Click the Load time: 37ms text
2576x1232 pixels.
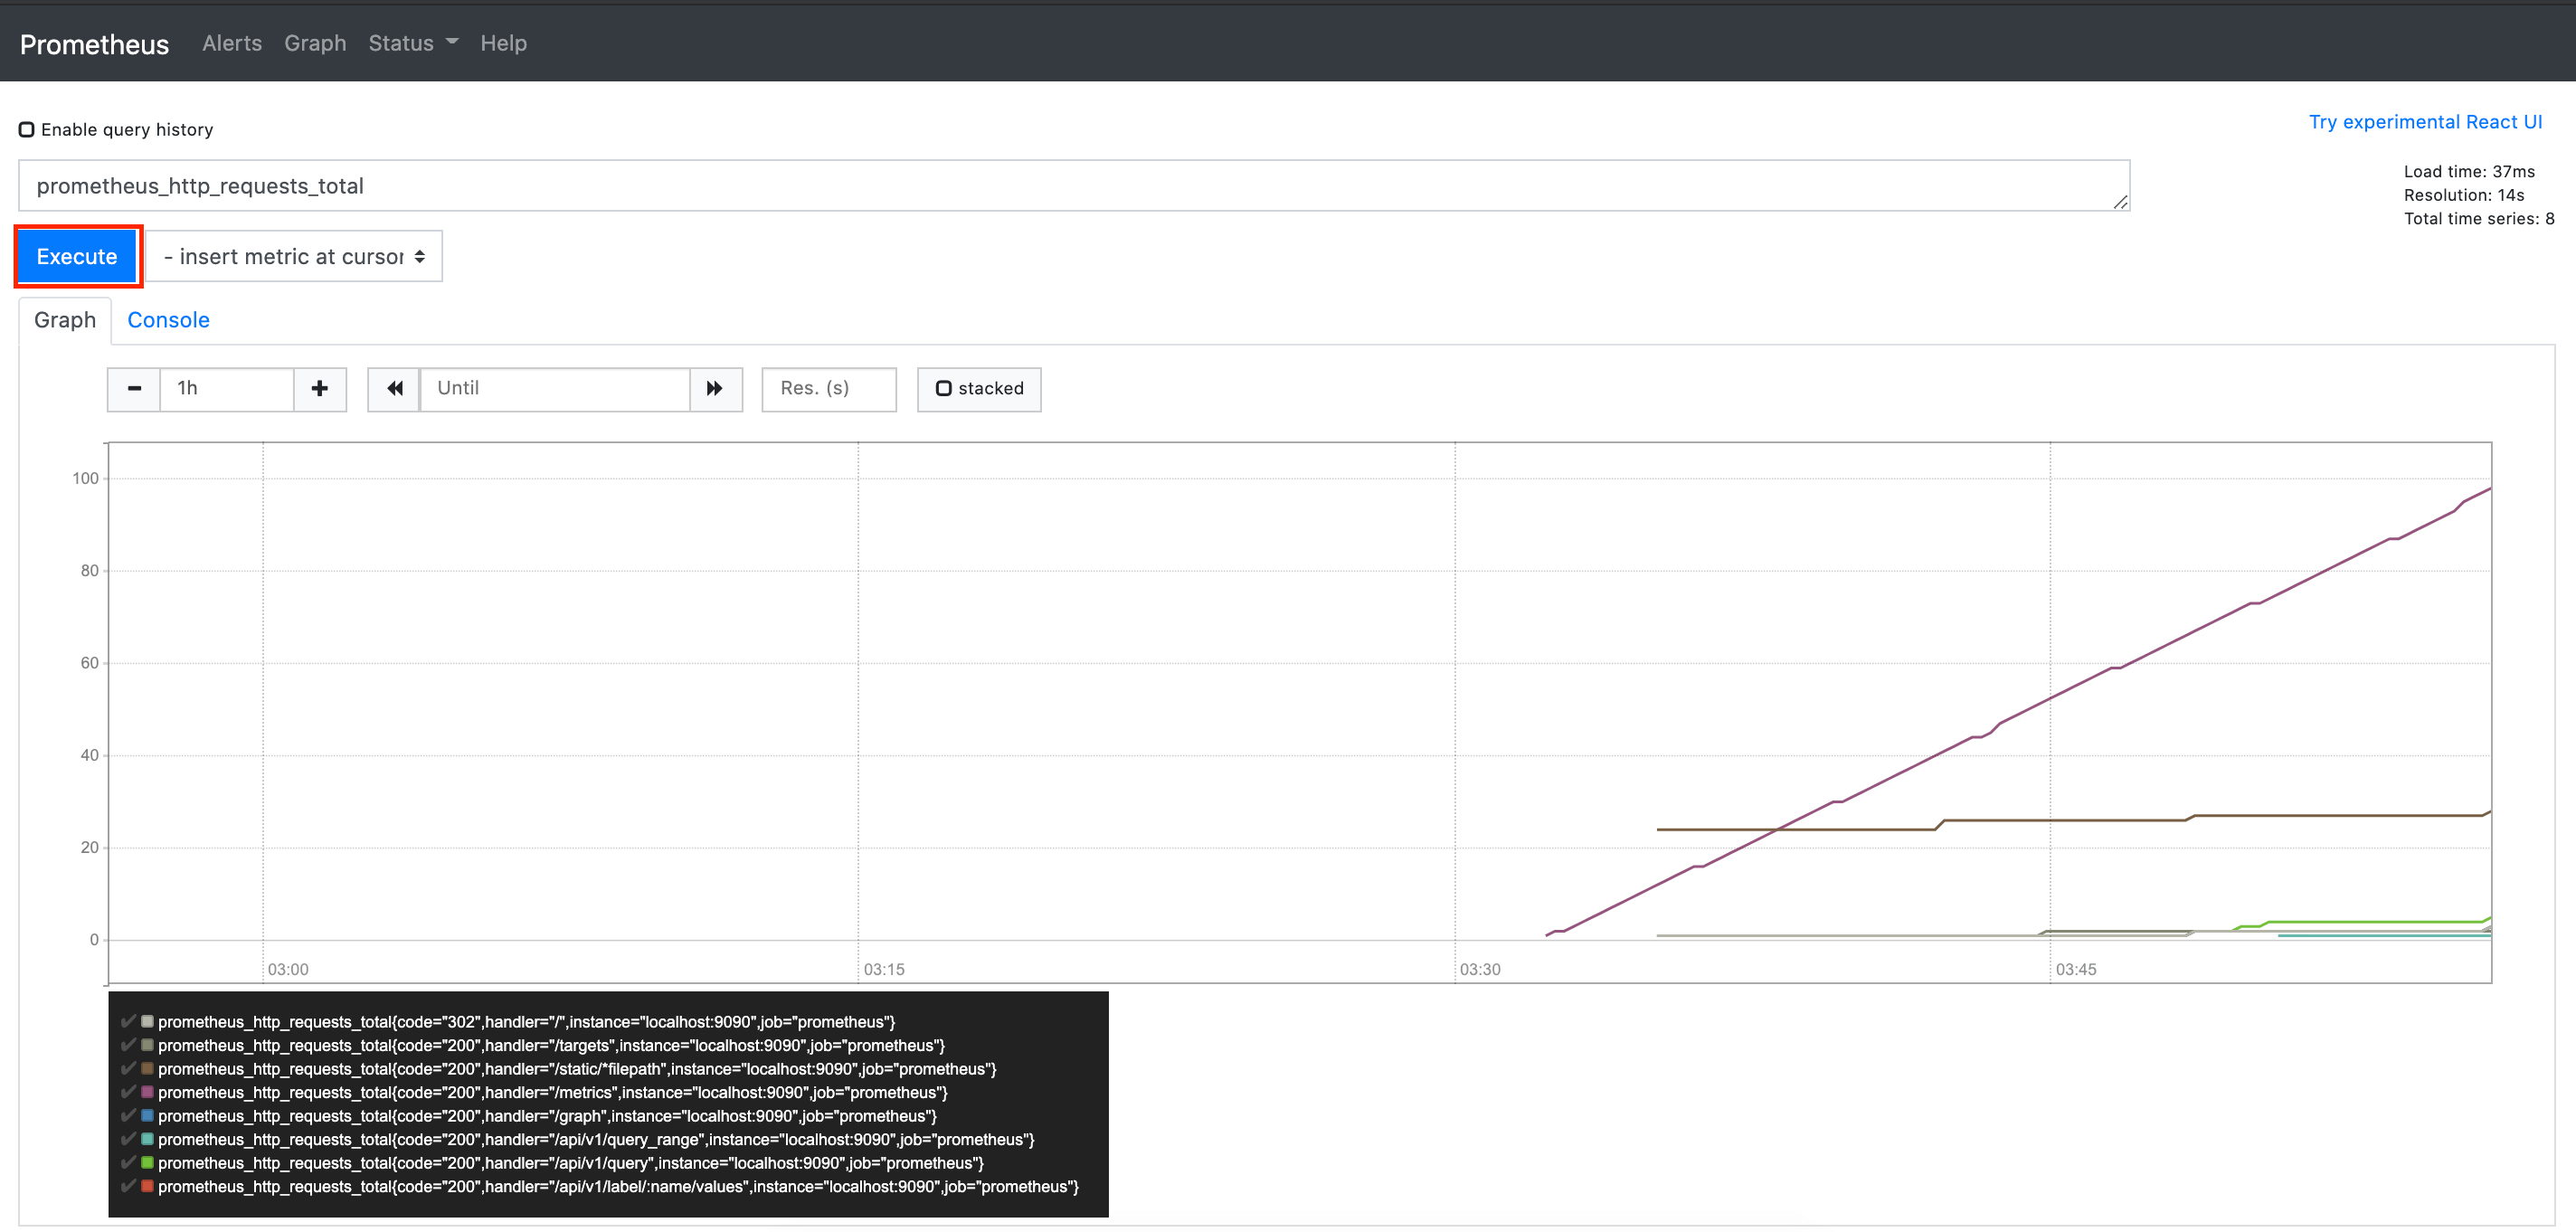tap(2469, 172)
